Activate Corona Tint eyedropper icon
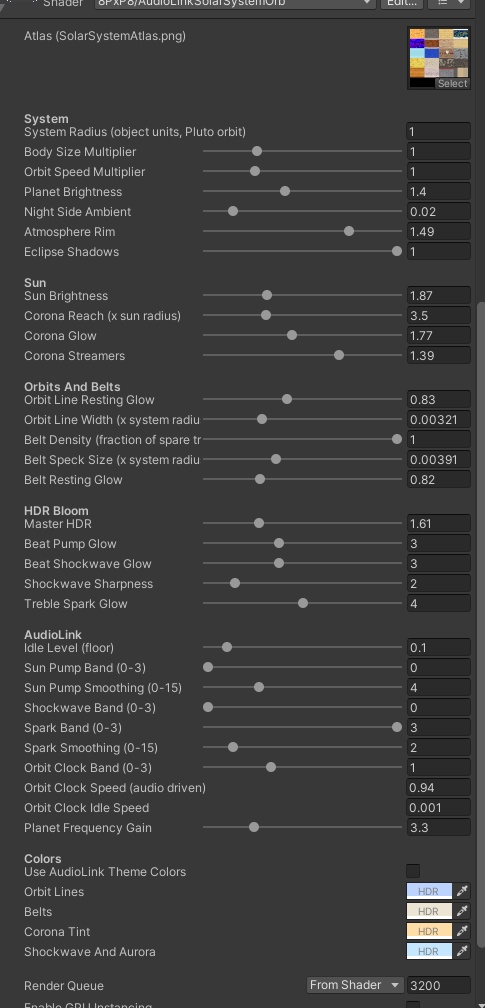Image resolution: width=485 pixels, height=1008 pixels. point(462,932)
